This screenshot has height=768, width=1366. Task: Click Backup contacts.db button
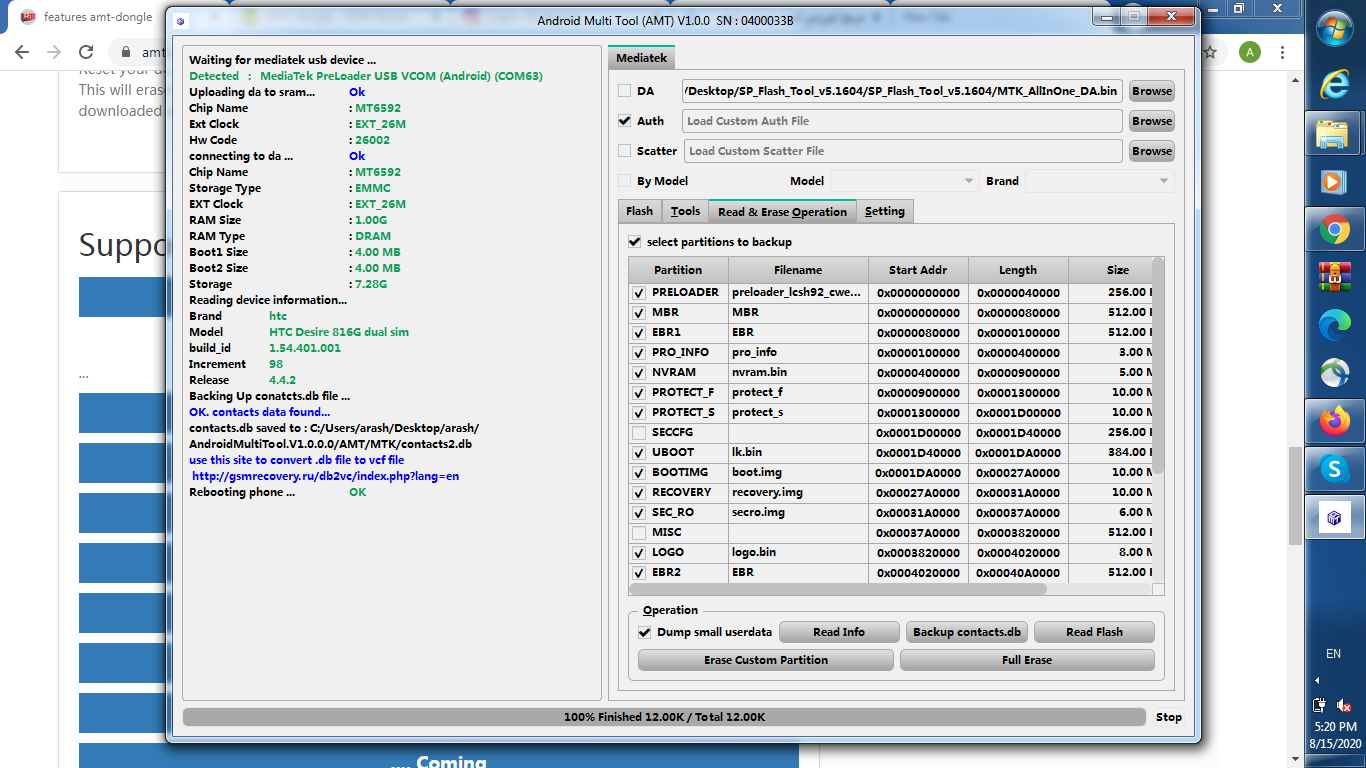click(967, 632)
